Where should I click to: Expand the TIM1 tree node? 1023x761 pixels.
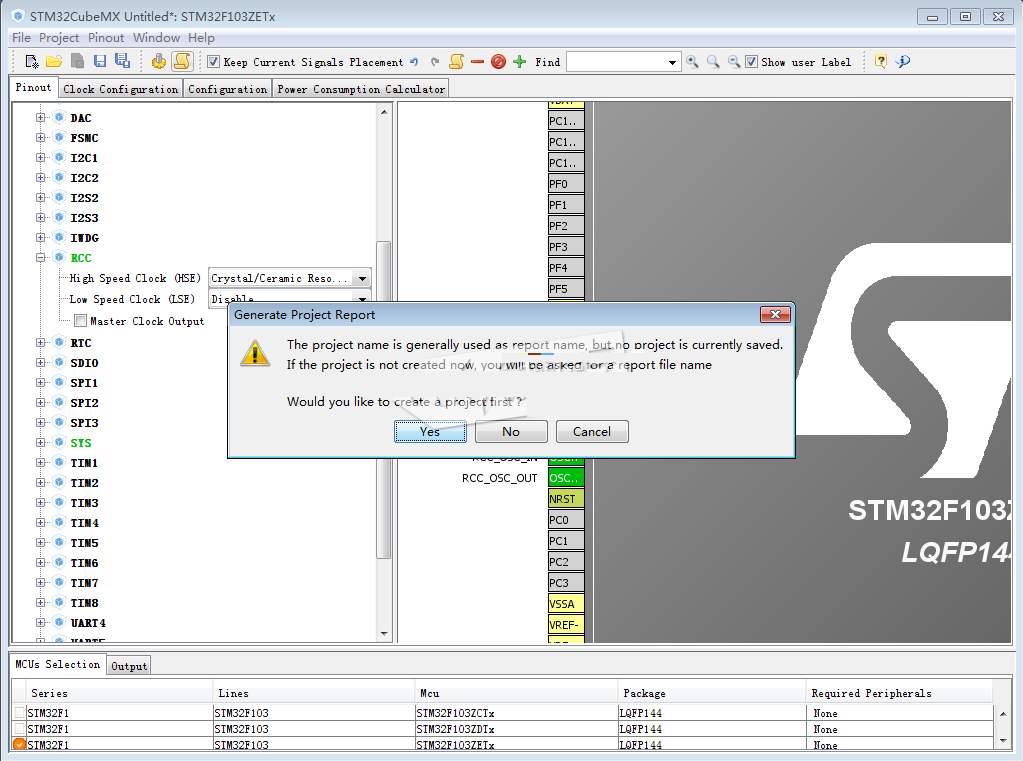(40, 463)
